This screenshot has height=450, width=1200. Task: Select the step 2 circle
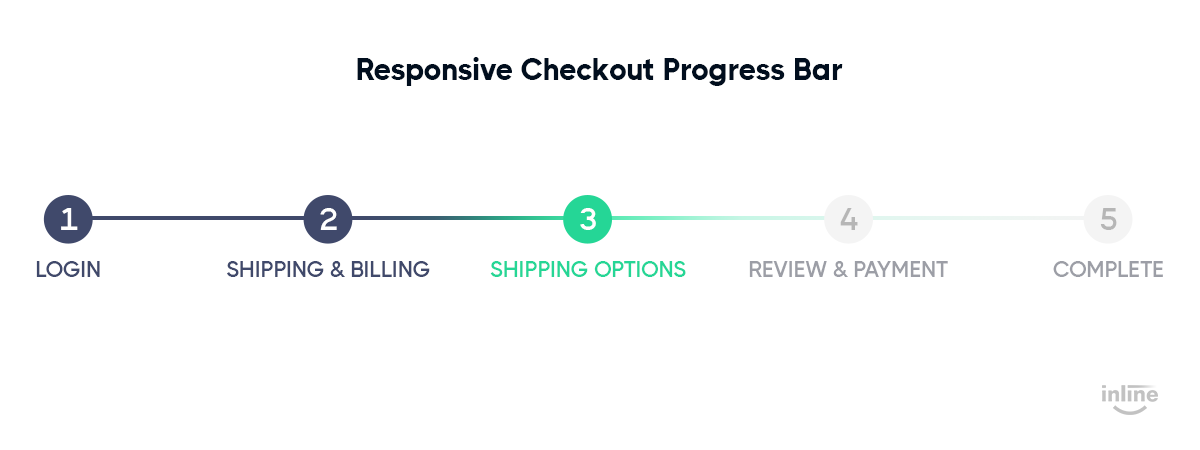pos(328,218)
